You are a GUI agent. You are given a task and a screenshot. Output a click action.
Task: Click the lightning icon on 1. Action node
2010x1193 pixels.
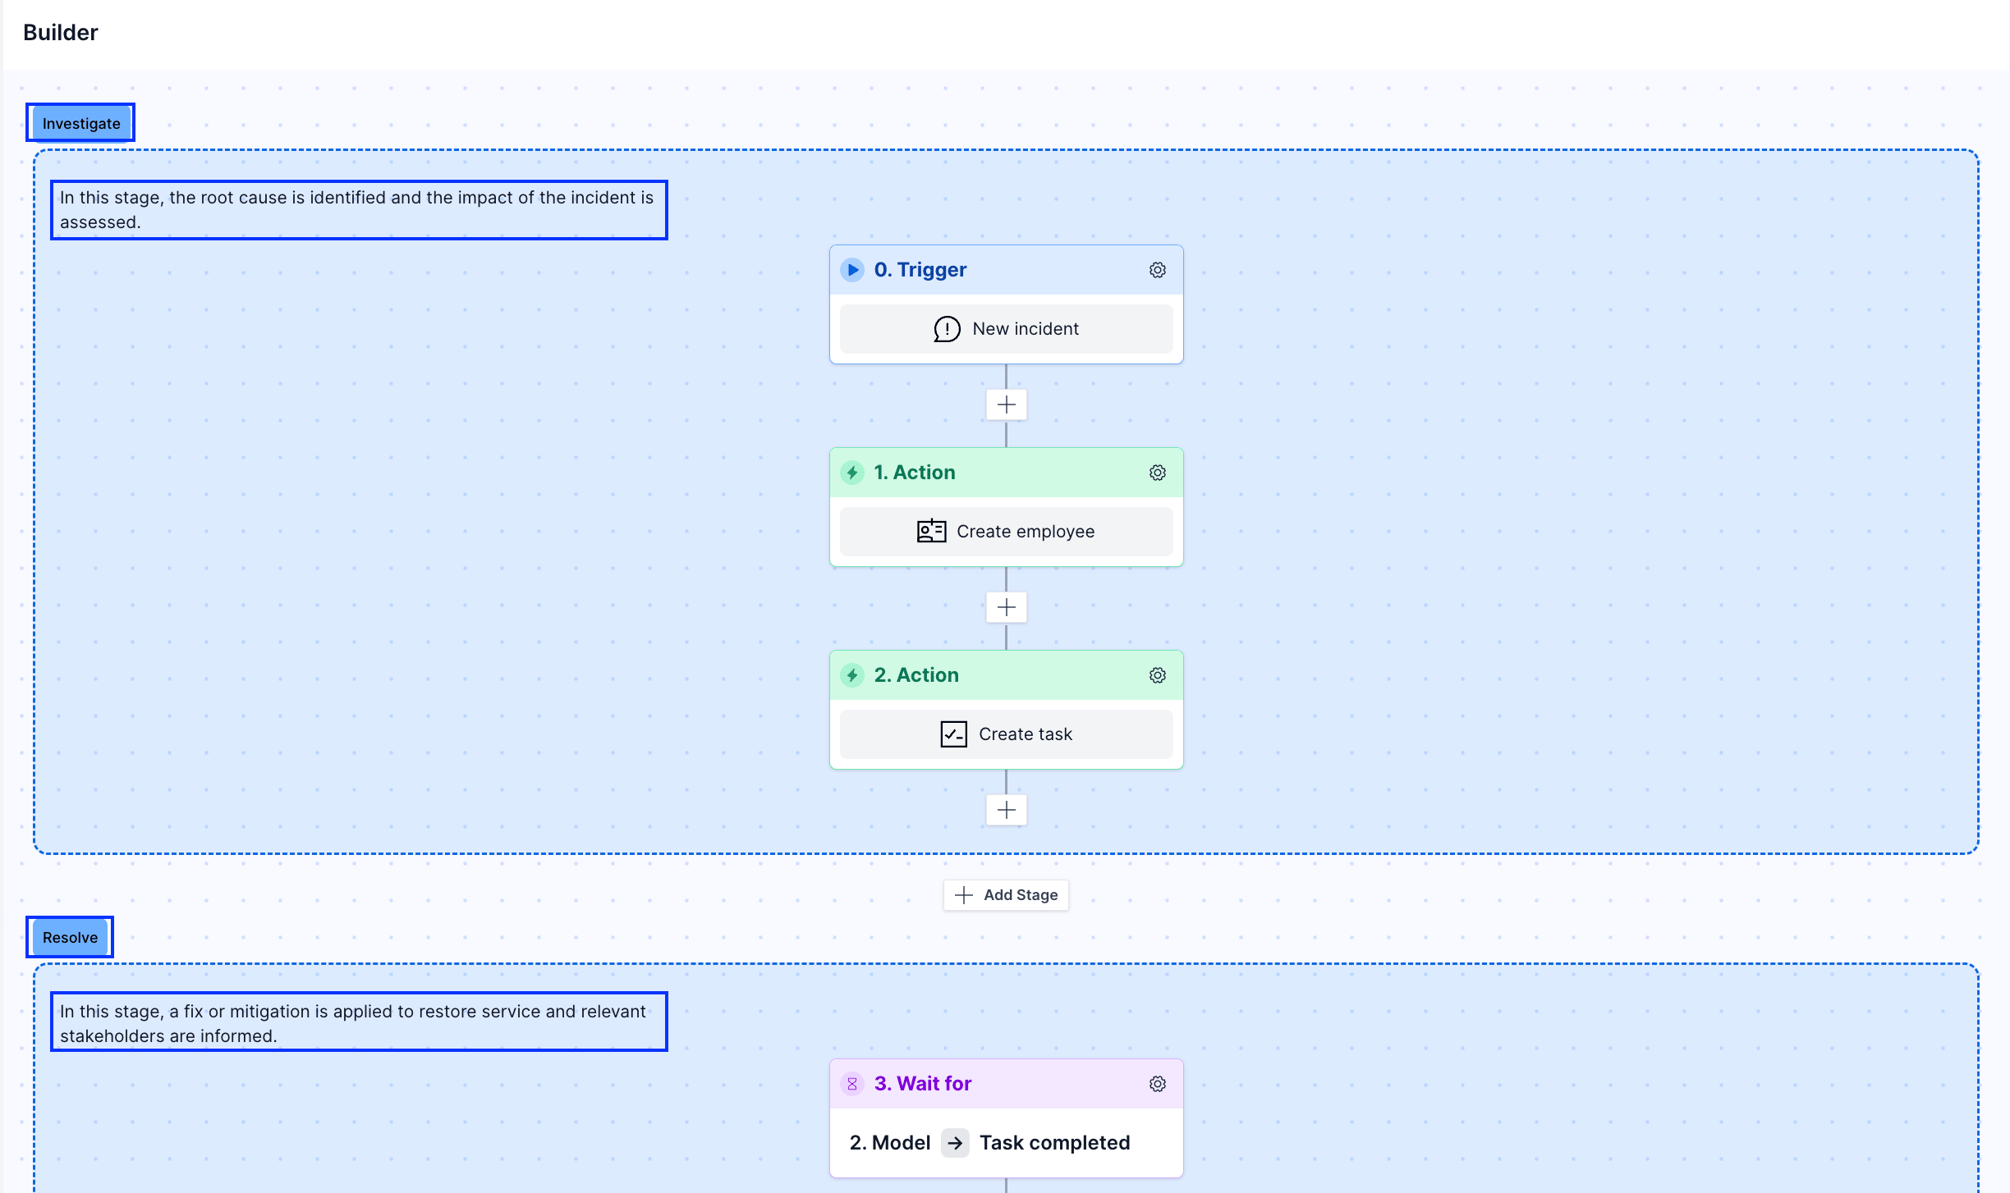point(852,472)
